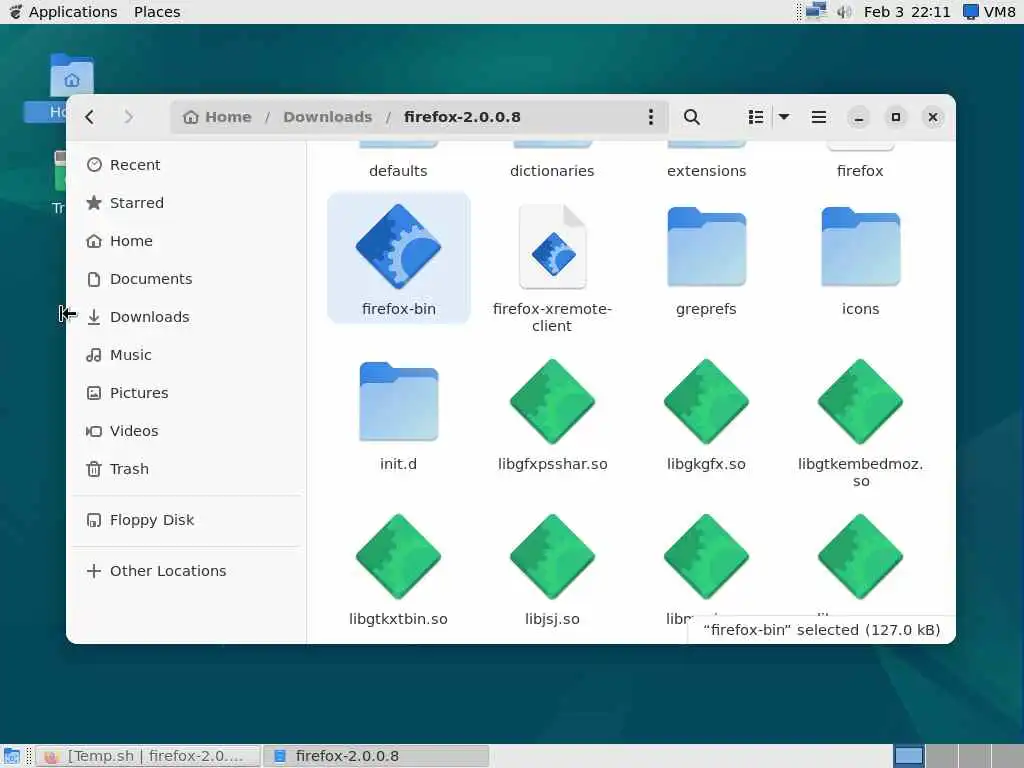This screenshot has width=1024, height=768.
Task: Select the firefox-xremote-client file icon
Action: (x=552, y=246)
